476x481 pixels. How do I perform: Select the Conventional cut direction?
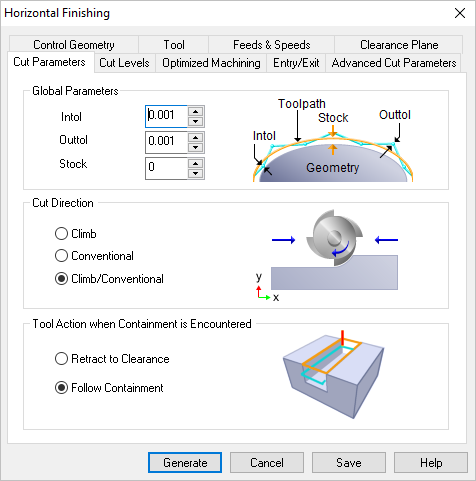pos(94,256)
